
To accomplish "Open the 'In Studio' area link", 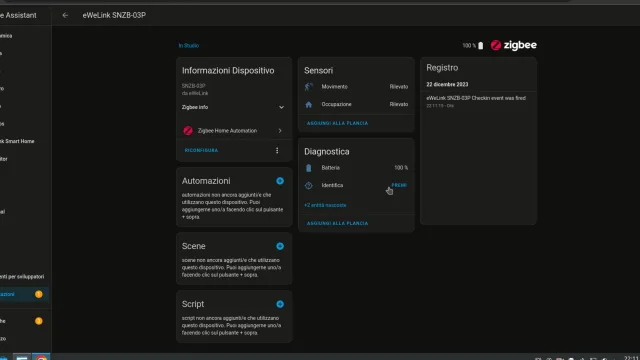I will (x=189, y=45).
